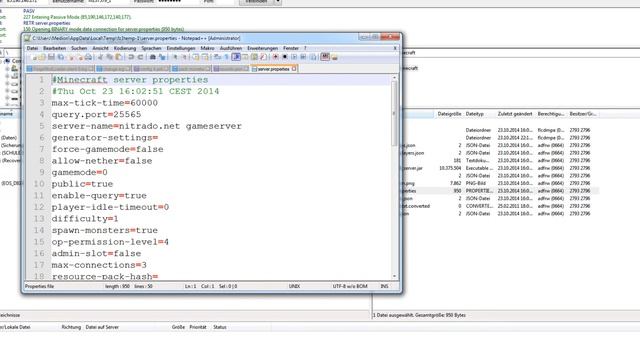Image resolution: width=640 pixels, height=360 pixels.
Task: Click the New file icon in Notepad++ toolbar
Action: [x=34, y=57]
